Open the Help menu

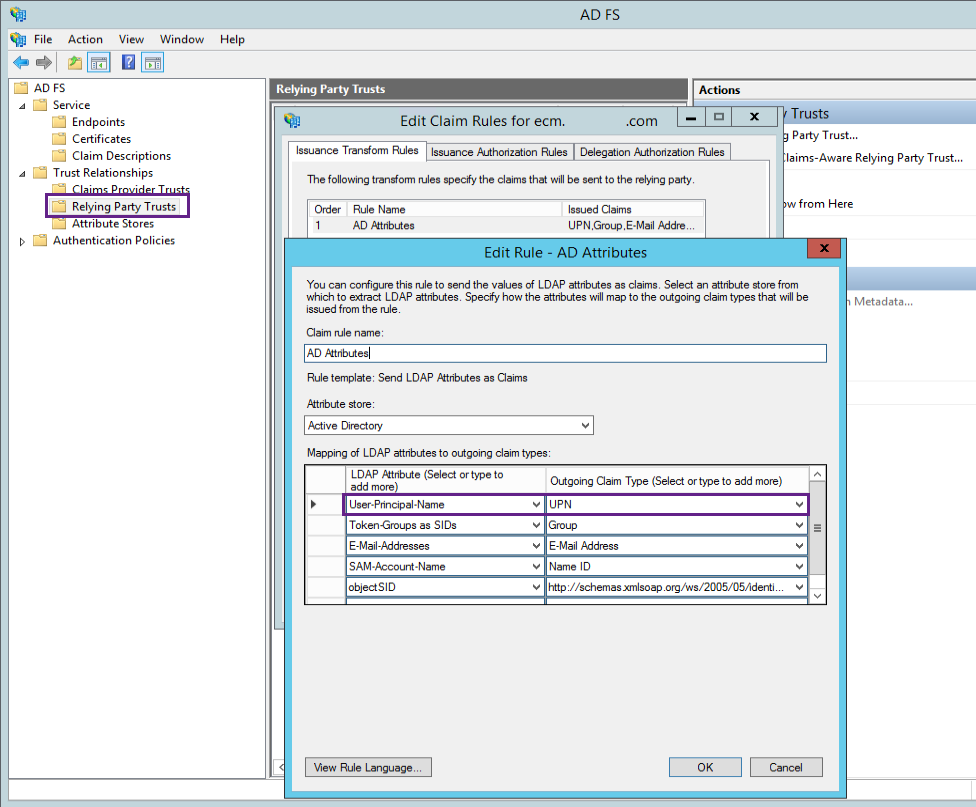click(232, 39)
